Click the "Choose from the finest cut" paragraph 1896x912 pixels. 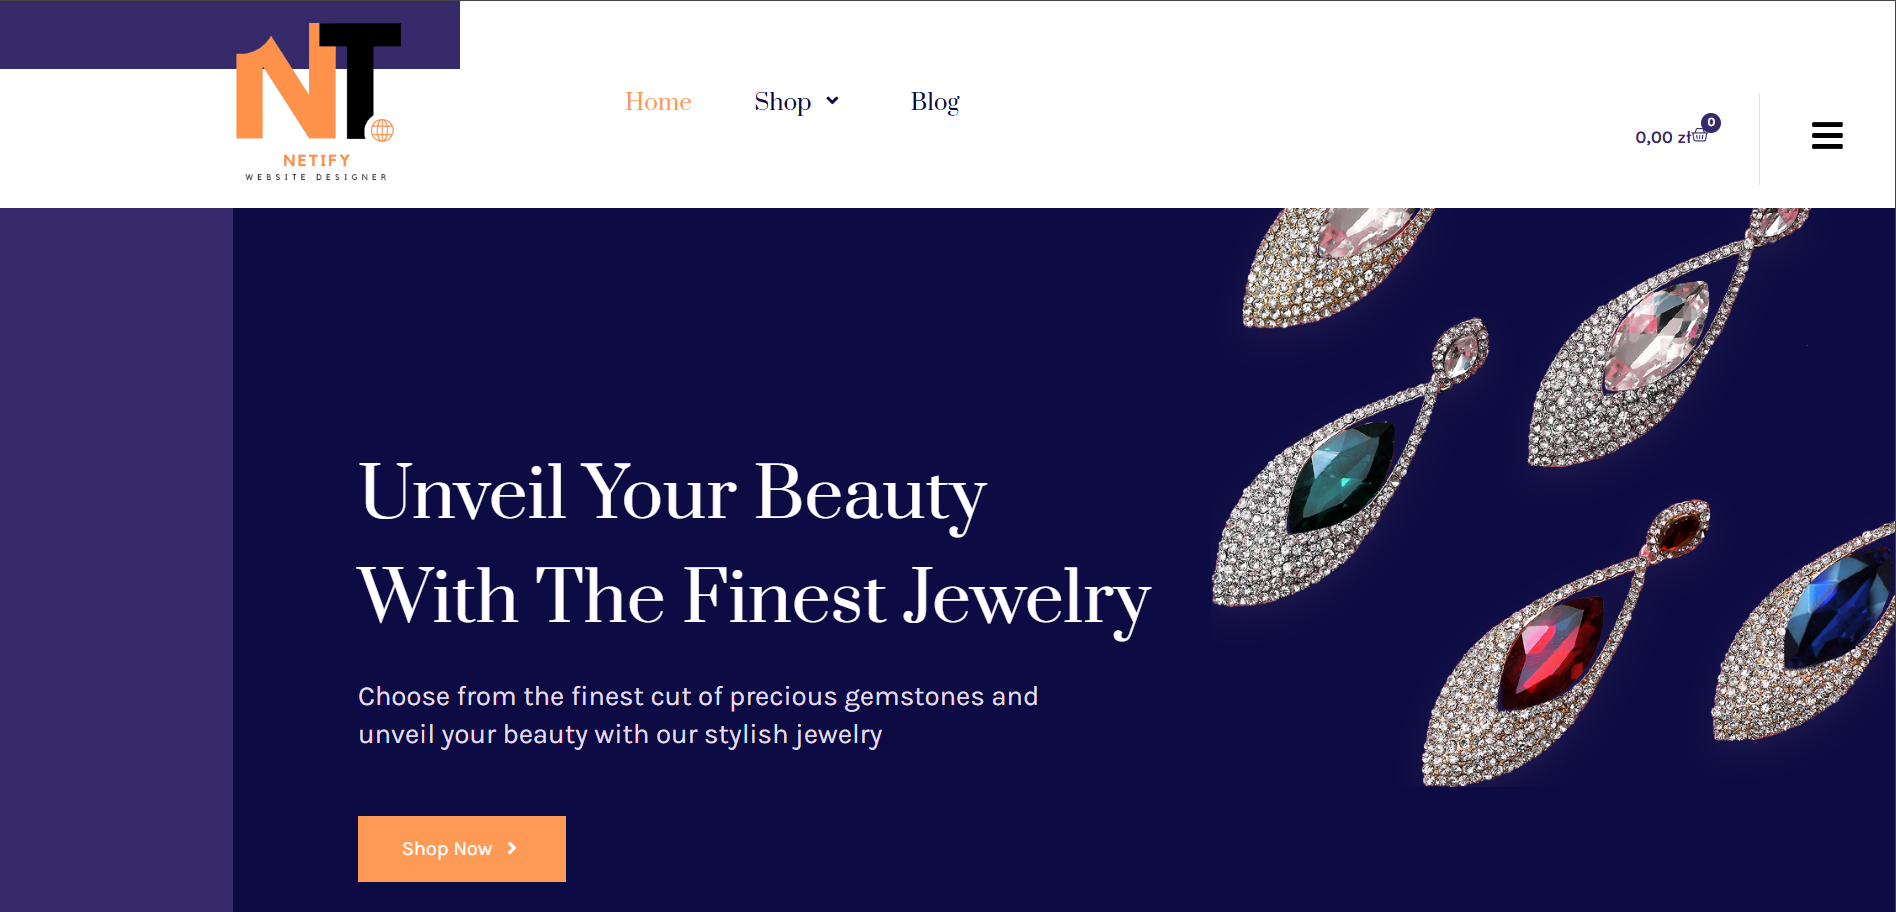(697, 715)
